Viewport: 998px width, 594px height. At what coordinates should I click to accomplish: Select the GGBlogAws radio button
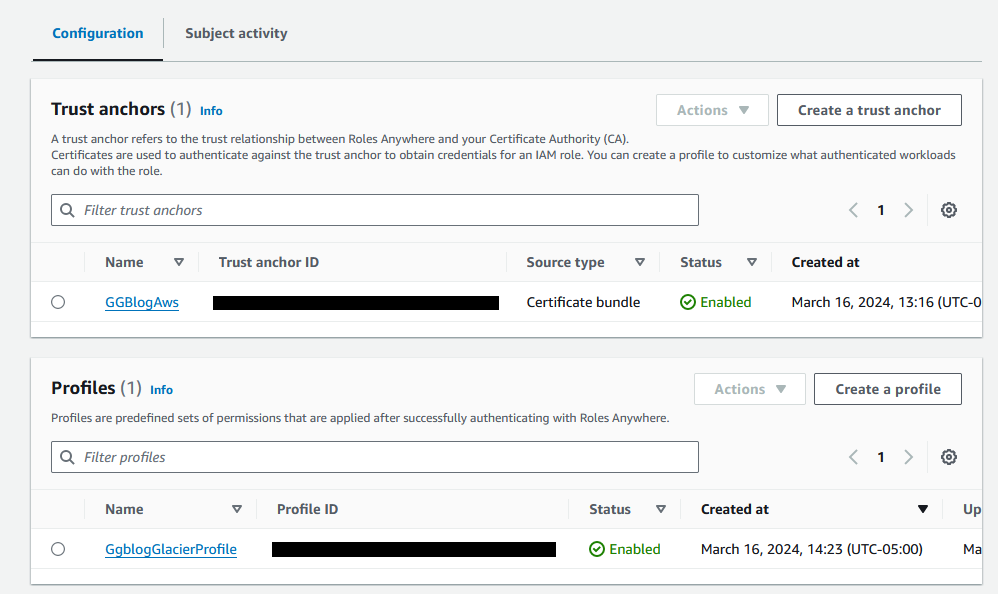tap(58, 301)
